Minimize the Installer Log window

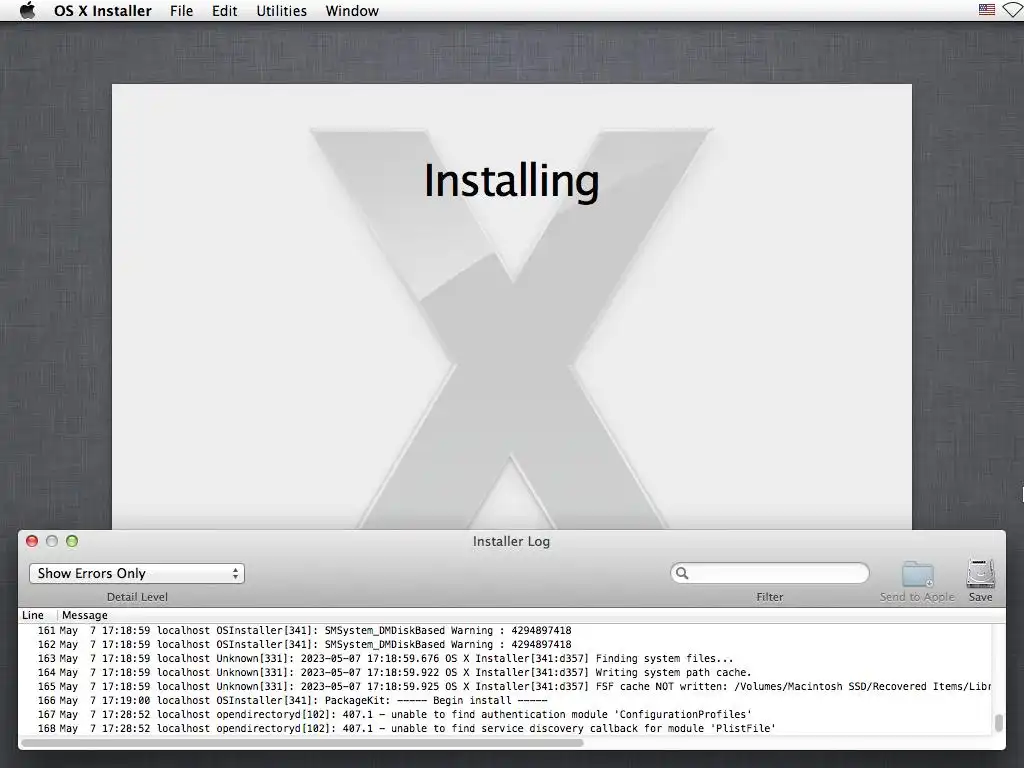[52, 541]
